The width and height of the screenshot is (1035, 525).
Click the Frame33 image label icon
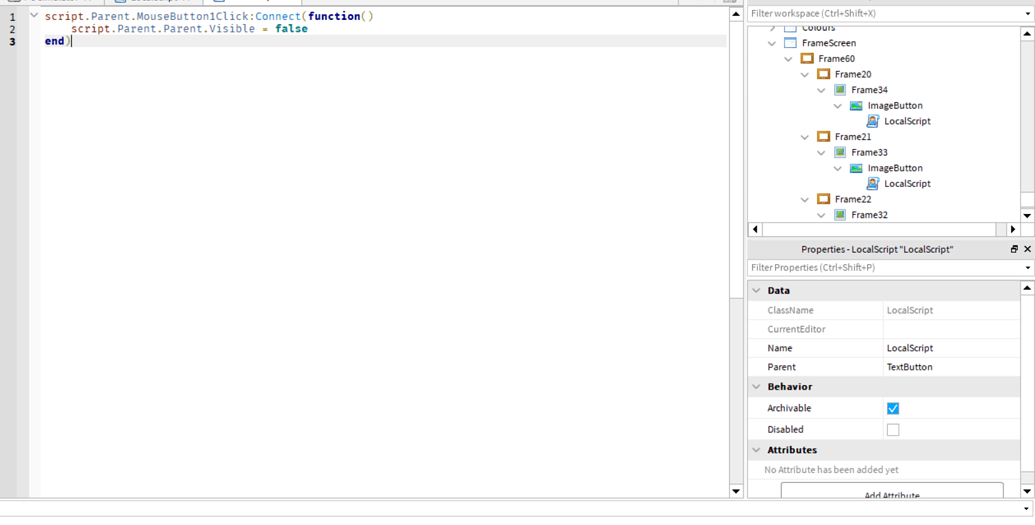(x=840, y=153)
